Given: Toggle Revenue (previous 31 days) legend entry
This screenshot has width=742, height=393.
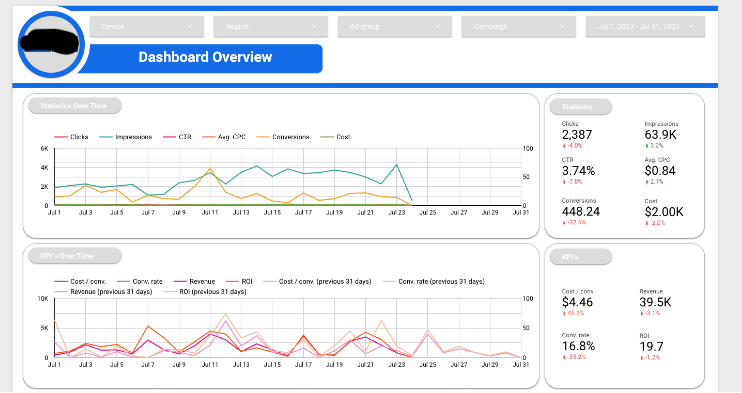Looking at the screenshot, I should [x=103, y=292].
